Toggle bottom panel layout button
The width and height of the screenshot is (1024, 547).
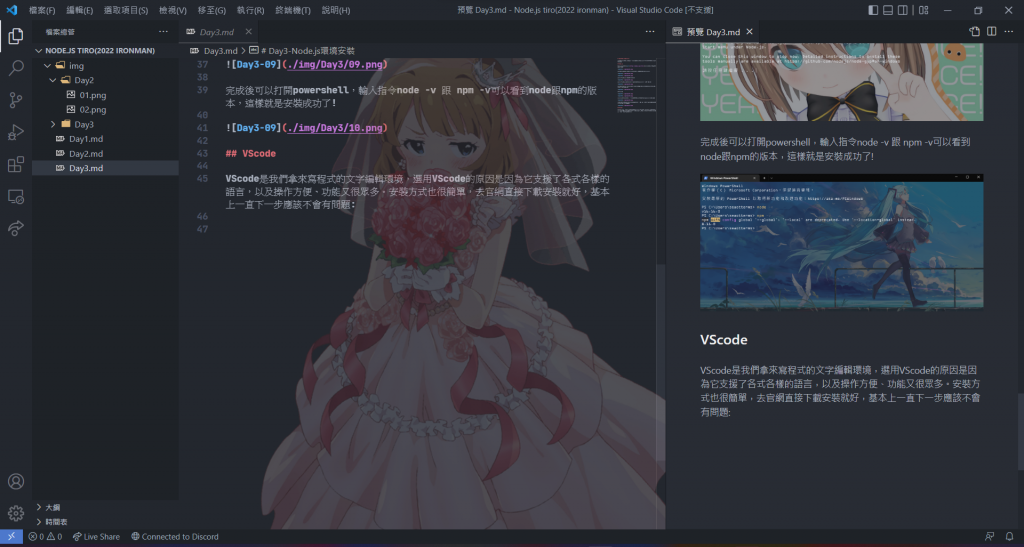point(888,10)
